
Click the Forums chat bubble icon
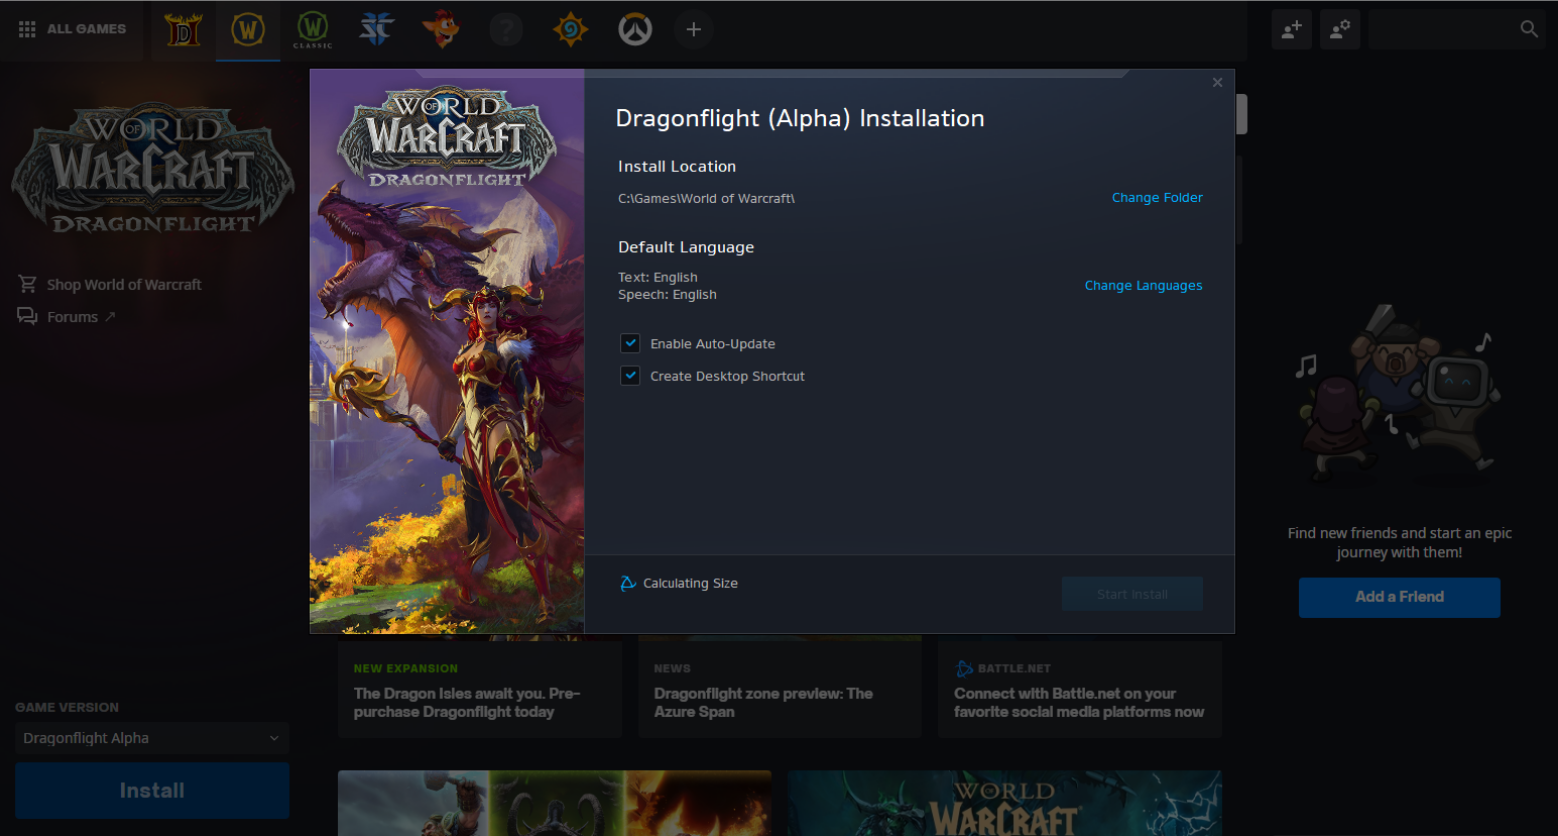[x=27, y=316]
